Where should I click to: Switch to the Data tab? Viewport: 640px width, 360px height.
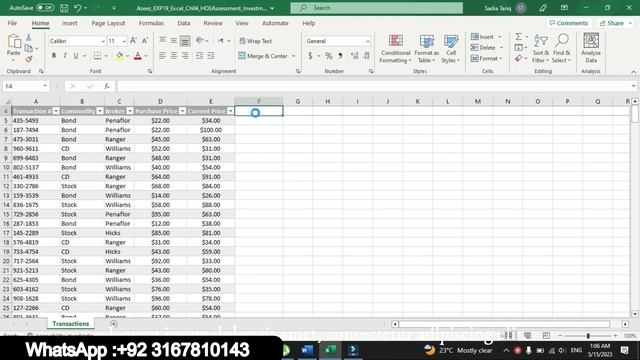[184, 23]
